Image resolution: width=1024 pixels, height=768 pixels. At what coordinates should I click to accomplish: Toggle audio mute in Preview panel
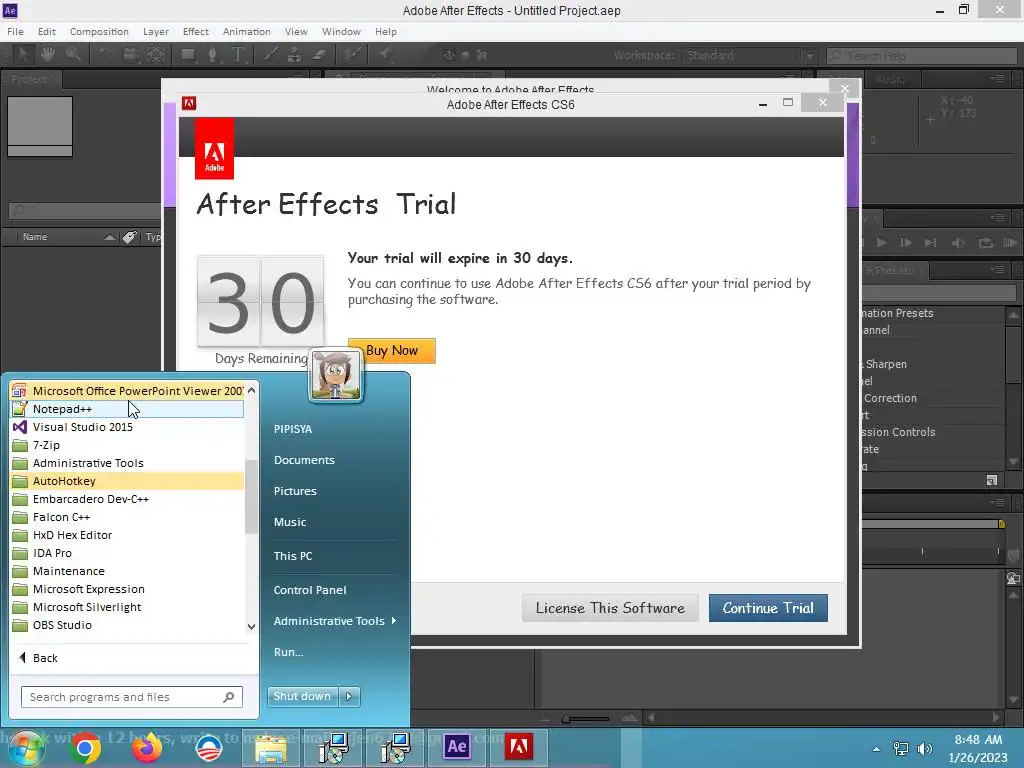(958, 243)
